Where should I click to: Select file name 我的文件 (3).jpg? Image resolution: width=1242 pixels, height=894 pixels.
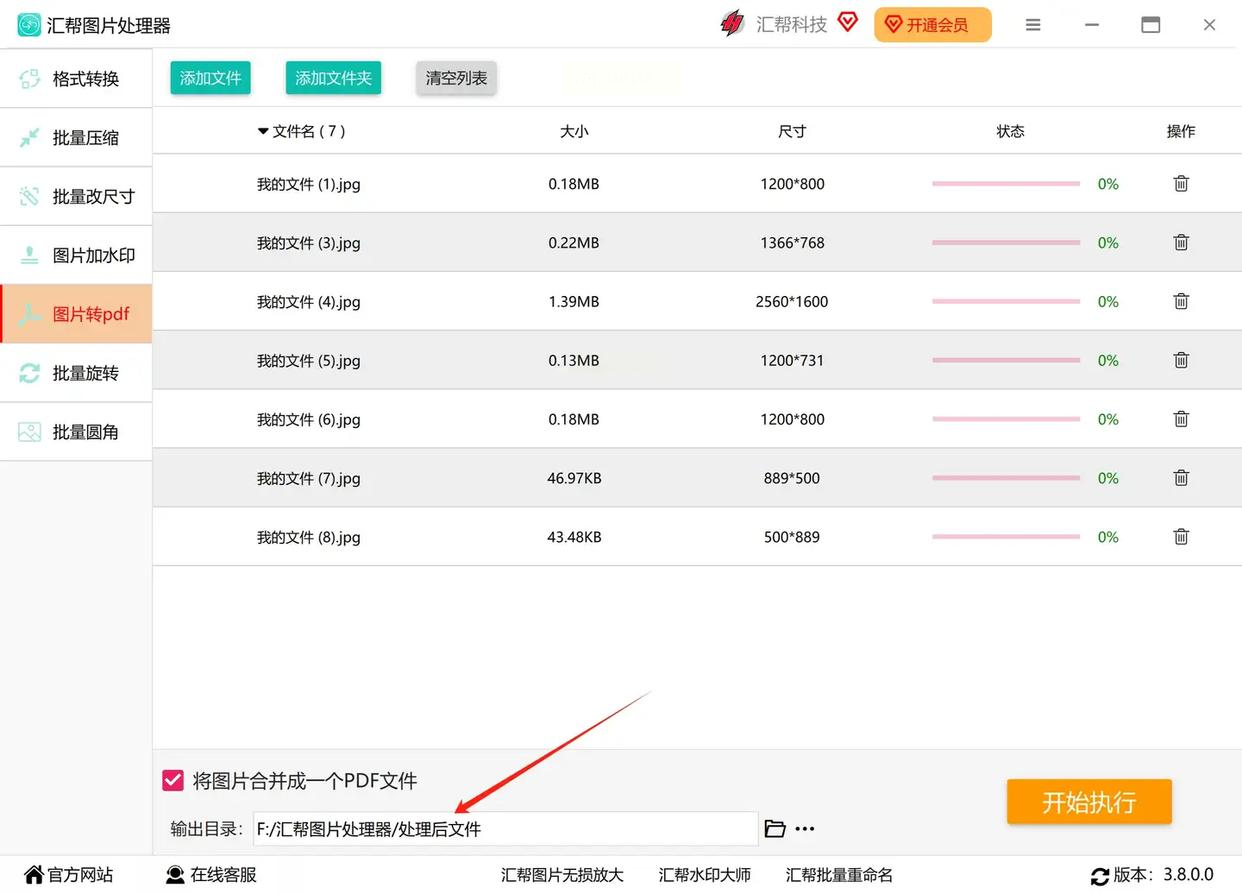(x=308, y=243)
